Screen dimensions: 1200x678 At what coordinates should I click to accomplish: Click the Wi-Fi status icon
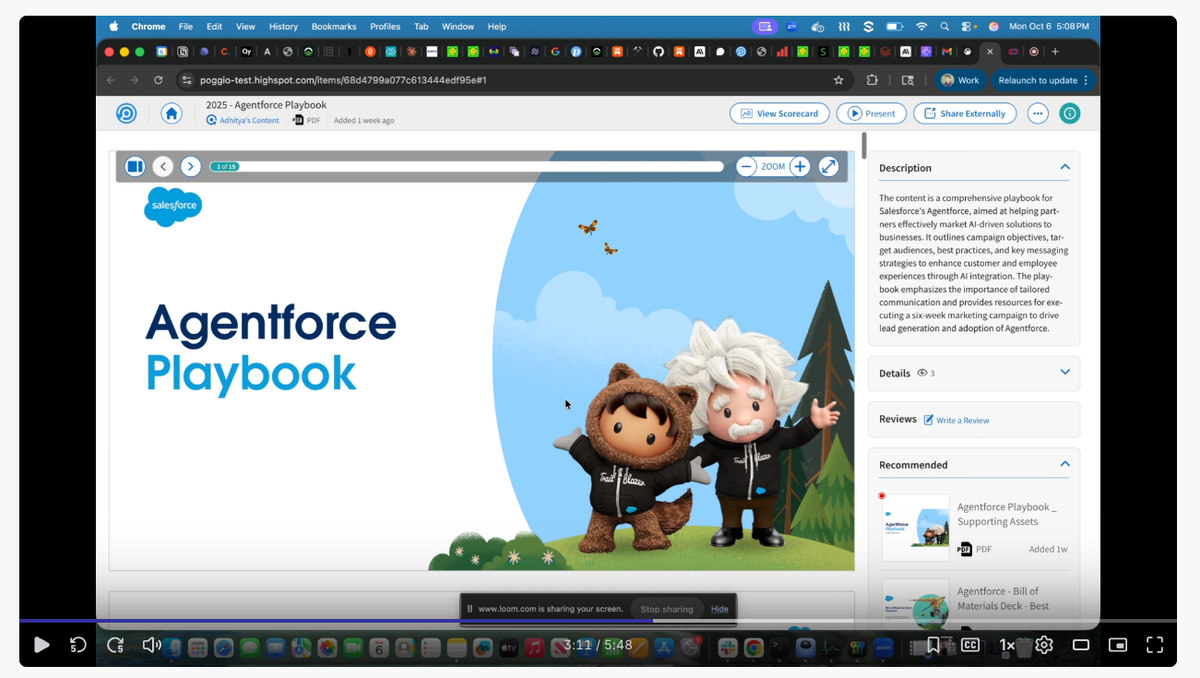921,27
